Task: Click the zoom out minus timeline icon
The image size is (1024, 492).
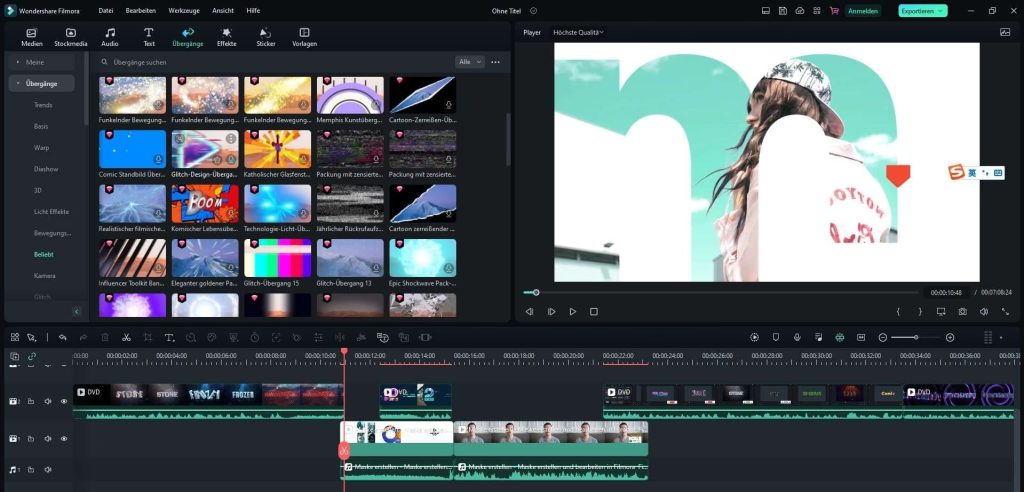Action: pos(883,337)
